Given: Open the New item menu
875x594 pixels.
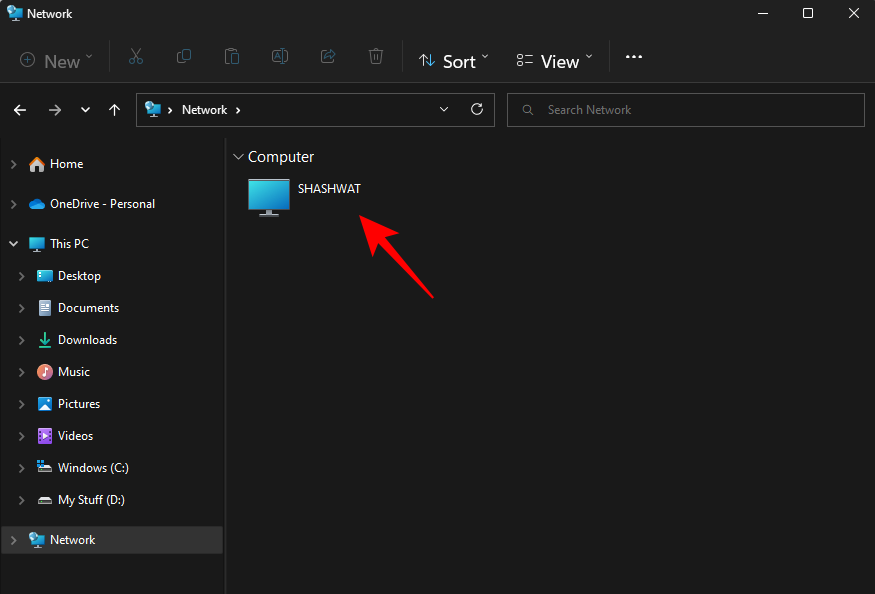Looking at the screenshot, I should pyautogui.click(x=55, y=60).
